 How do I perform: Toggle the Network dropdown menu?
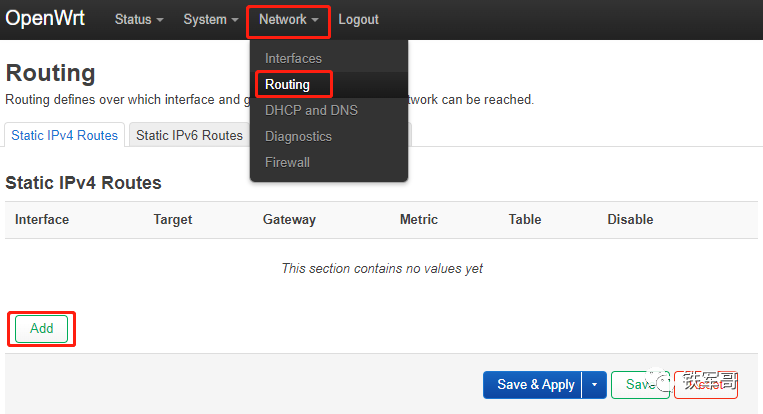289,19
